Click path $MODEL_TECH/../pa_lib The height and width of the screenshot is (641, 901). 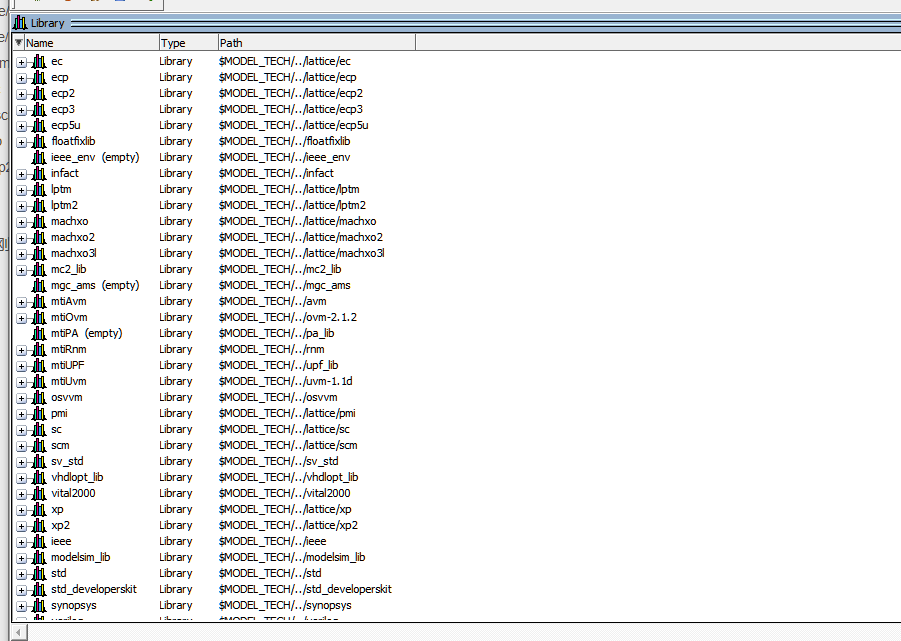[276, 333]
